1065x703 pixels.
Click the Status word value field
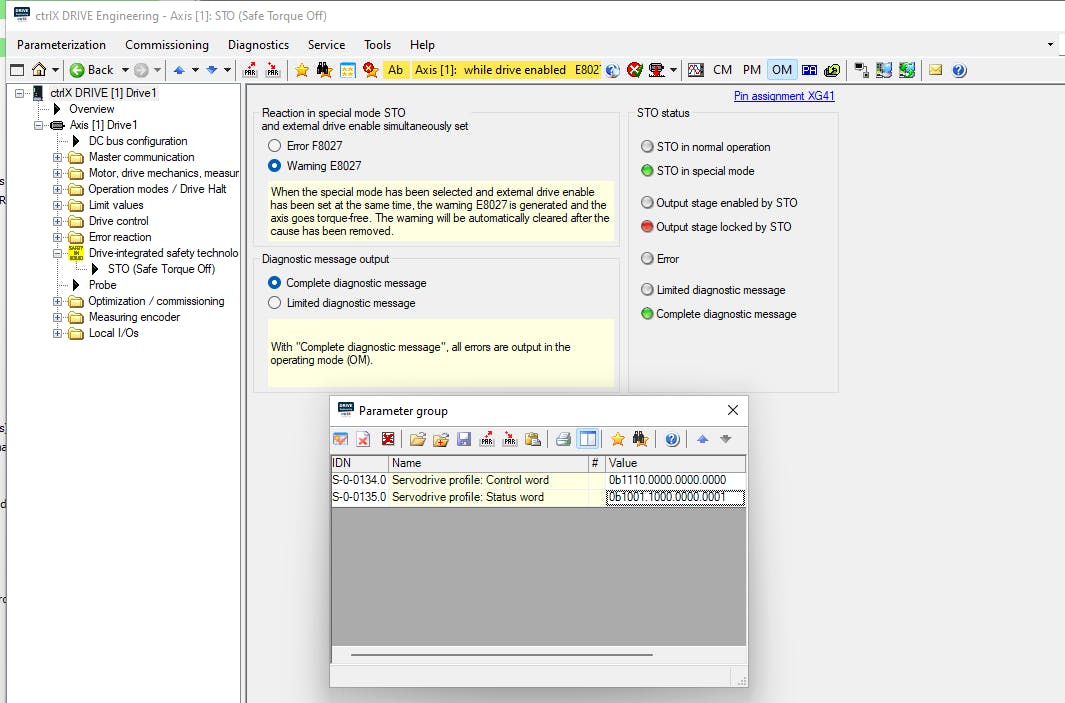[x=674, y=497]
